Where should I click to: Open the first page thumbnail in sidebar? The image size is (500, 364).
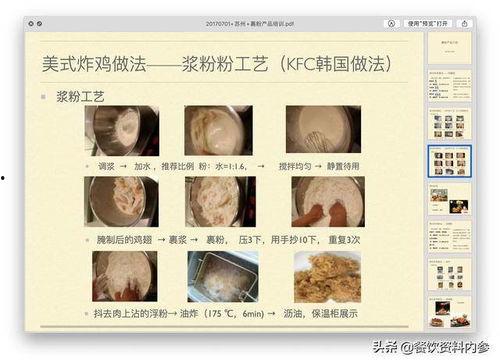449,48
